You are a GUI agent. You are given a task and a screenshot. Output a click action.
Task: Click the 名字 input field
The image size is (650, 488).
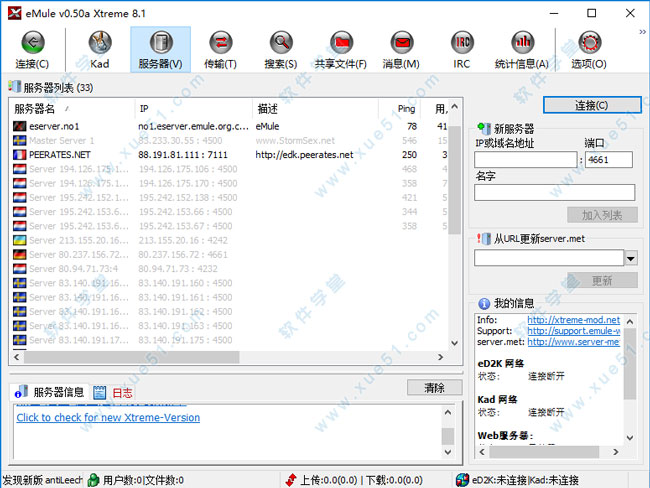tap(555, 193)
